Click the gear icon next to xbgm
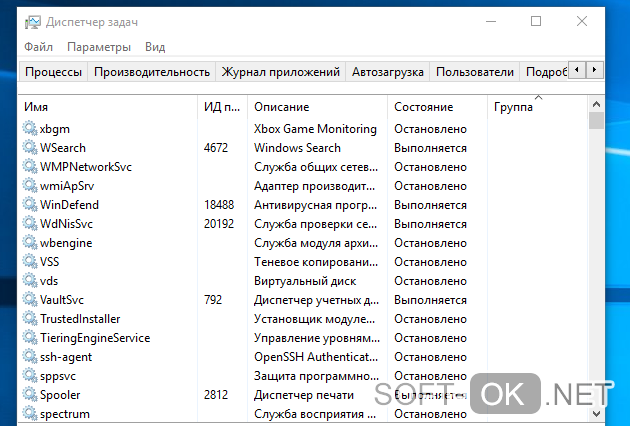 30,129
